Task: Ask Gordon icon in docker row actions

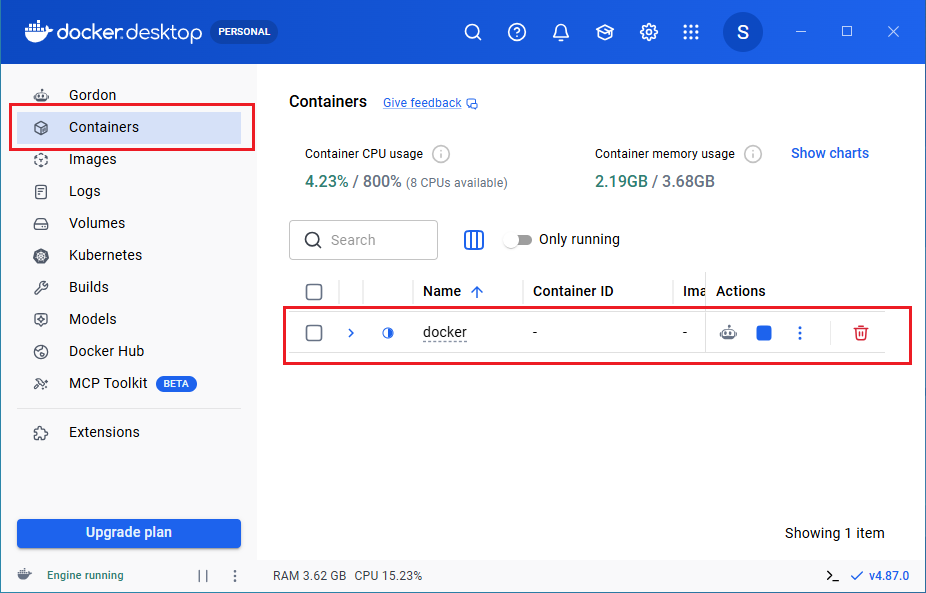Action: pyautogui.click(x=728, y=333)
